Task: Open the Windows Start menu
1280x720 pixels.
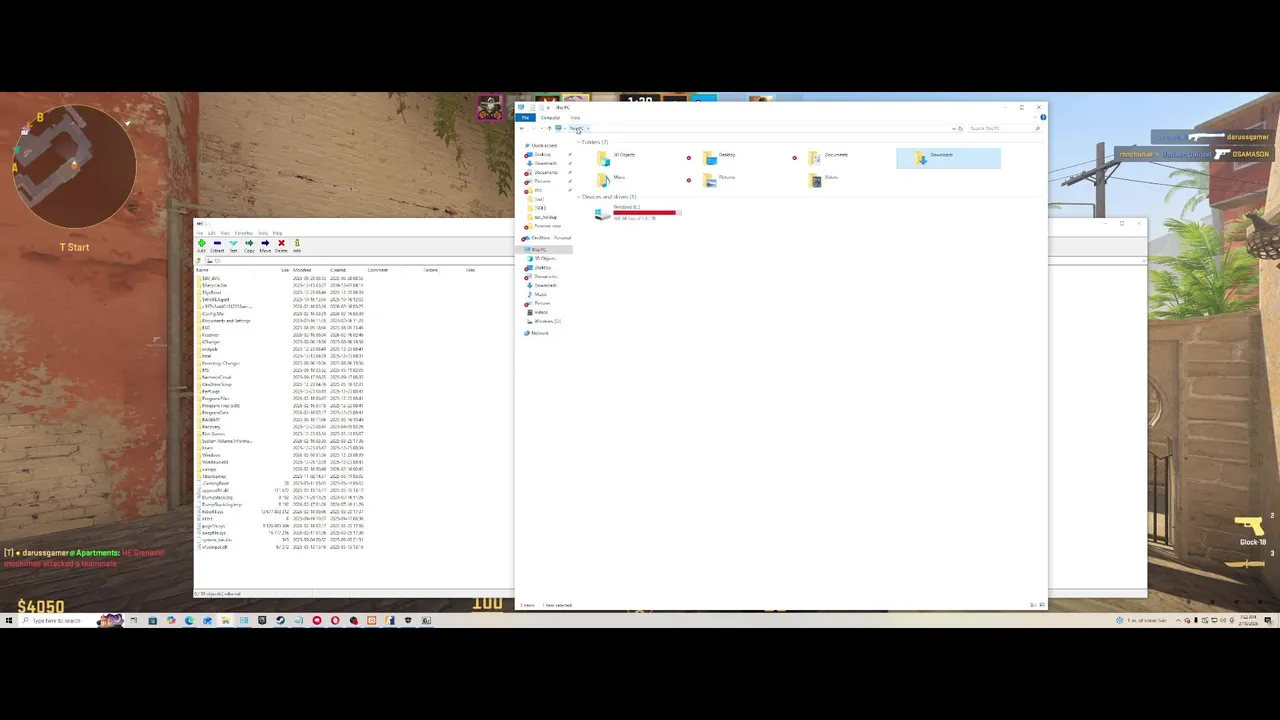Action: (x=9, y=621)
